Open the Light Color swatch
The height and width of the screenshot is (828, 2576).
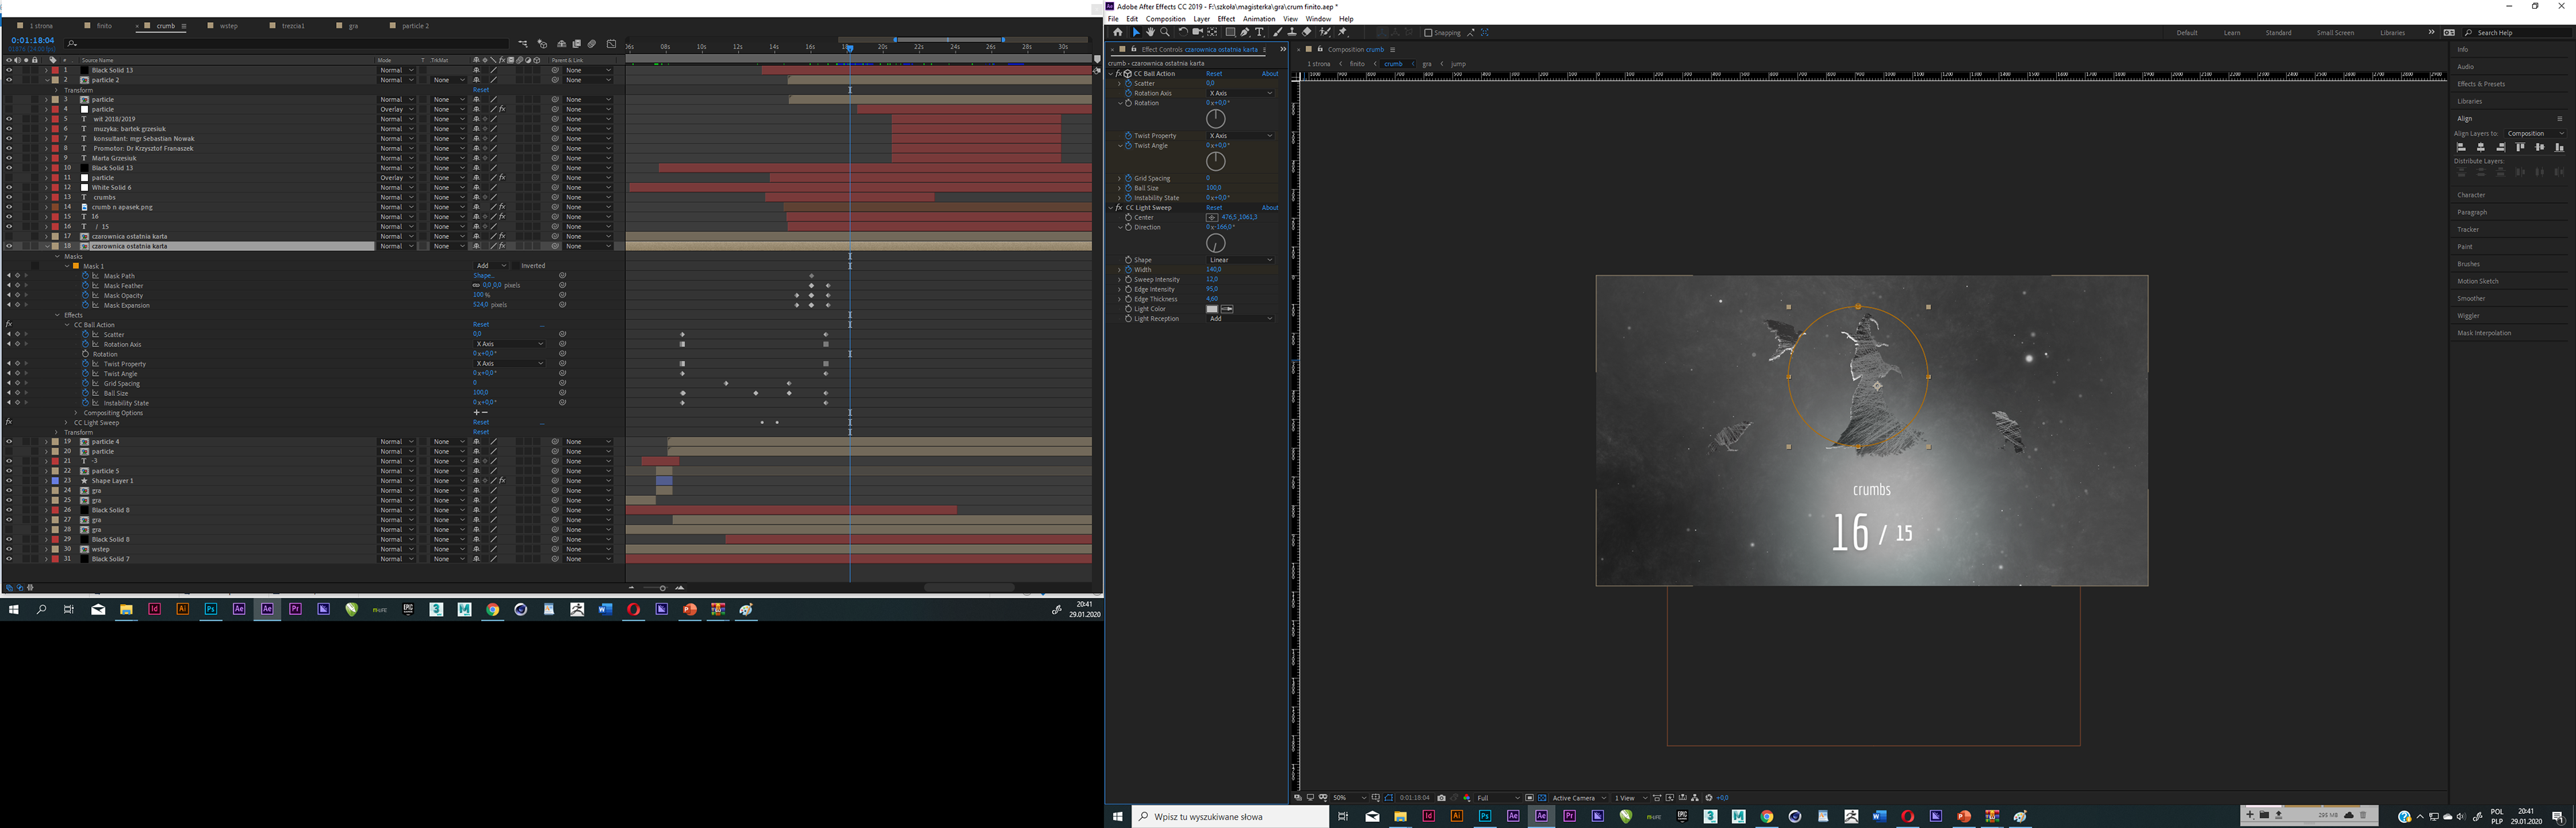click(1212, 309)
